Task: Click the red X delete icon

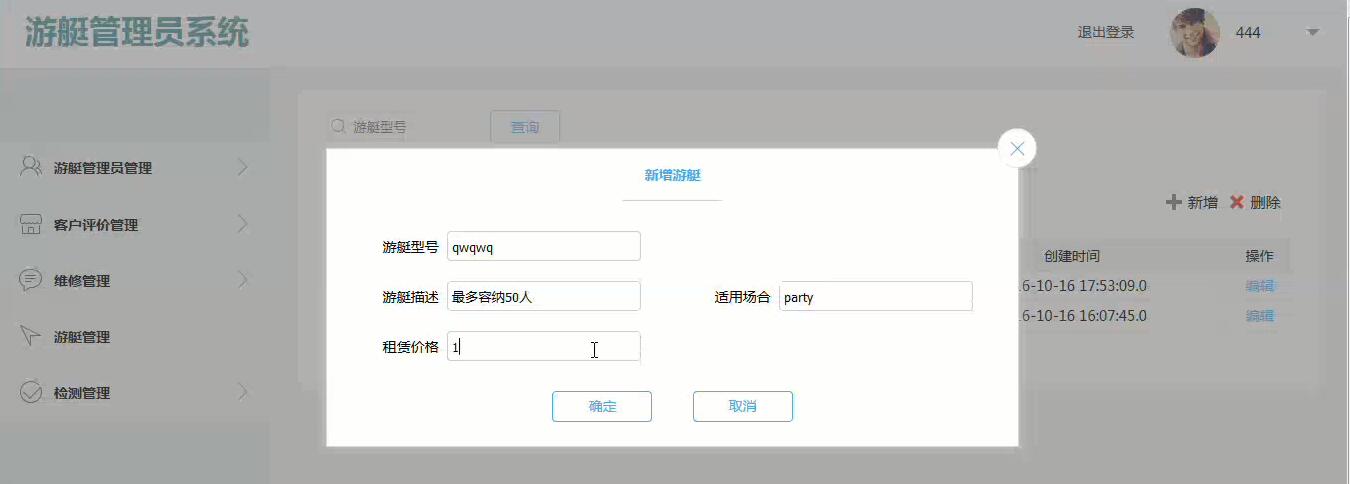Action: coord(1237,202)
